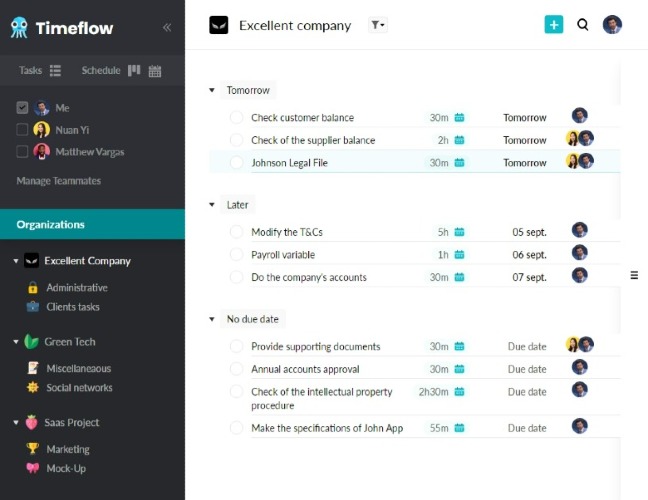Set Due date for Annual accounts approval

tap(527, 369)
